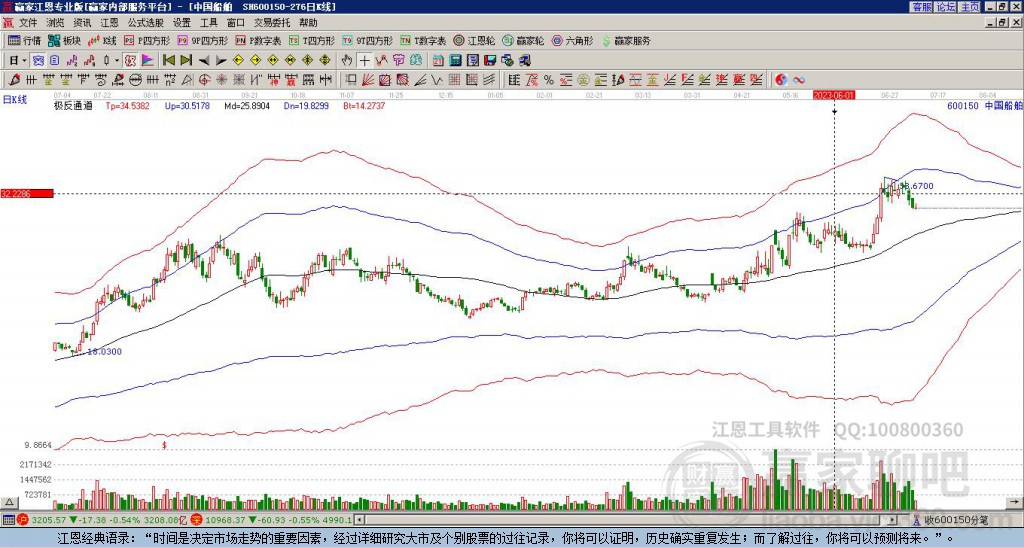
Task: Toggle the 权 adjustment icon
Action: [130, 61]
